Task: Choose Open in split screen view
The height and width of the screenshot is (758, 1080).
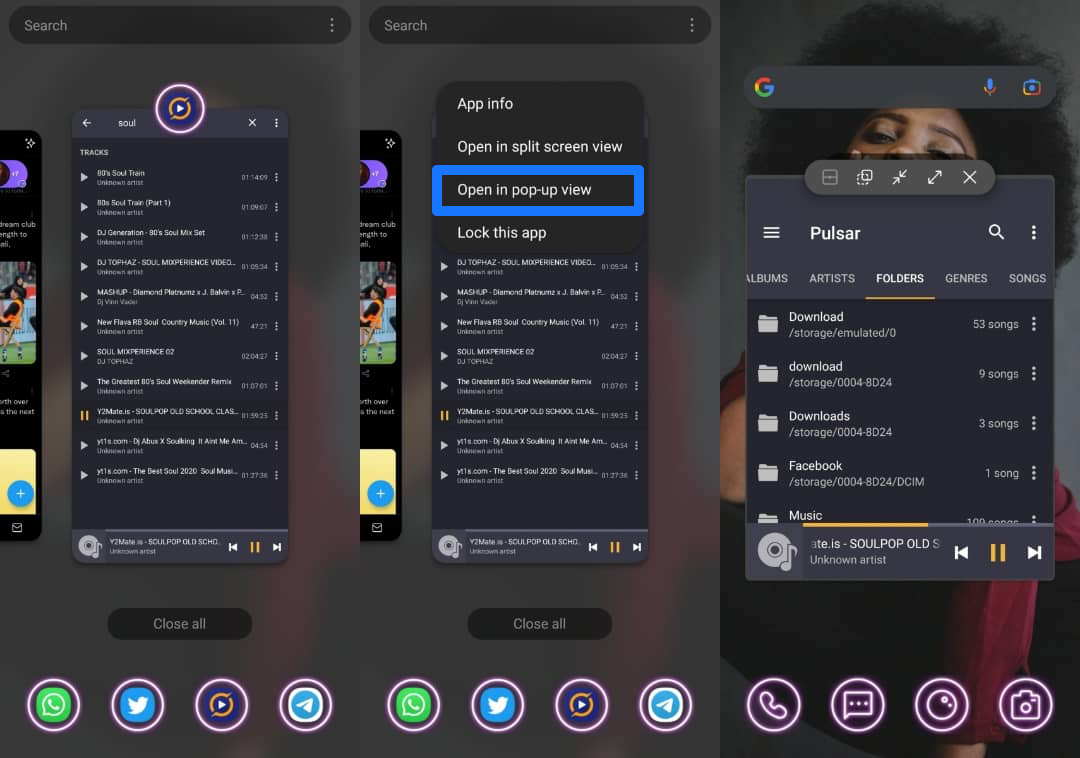Action: (539, 147)
